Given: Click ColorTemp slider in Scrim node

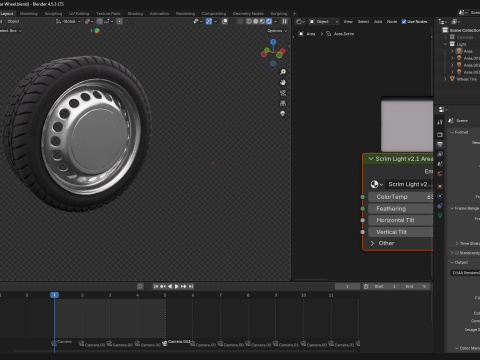Looking at the screenshot, I should 400,197.
